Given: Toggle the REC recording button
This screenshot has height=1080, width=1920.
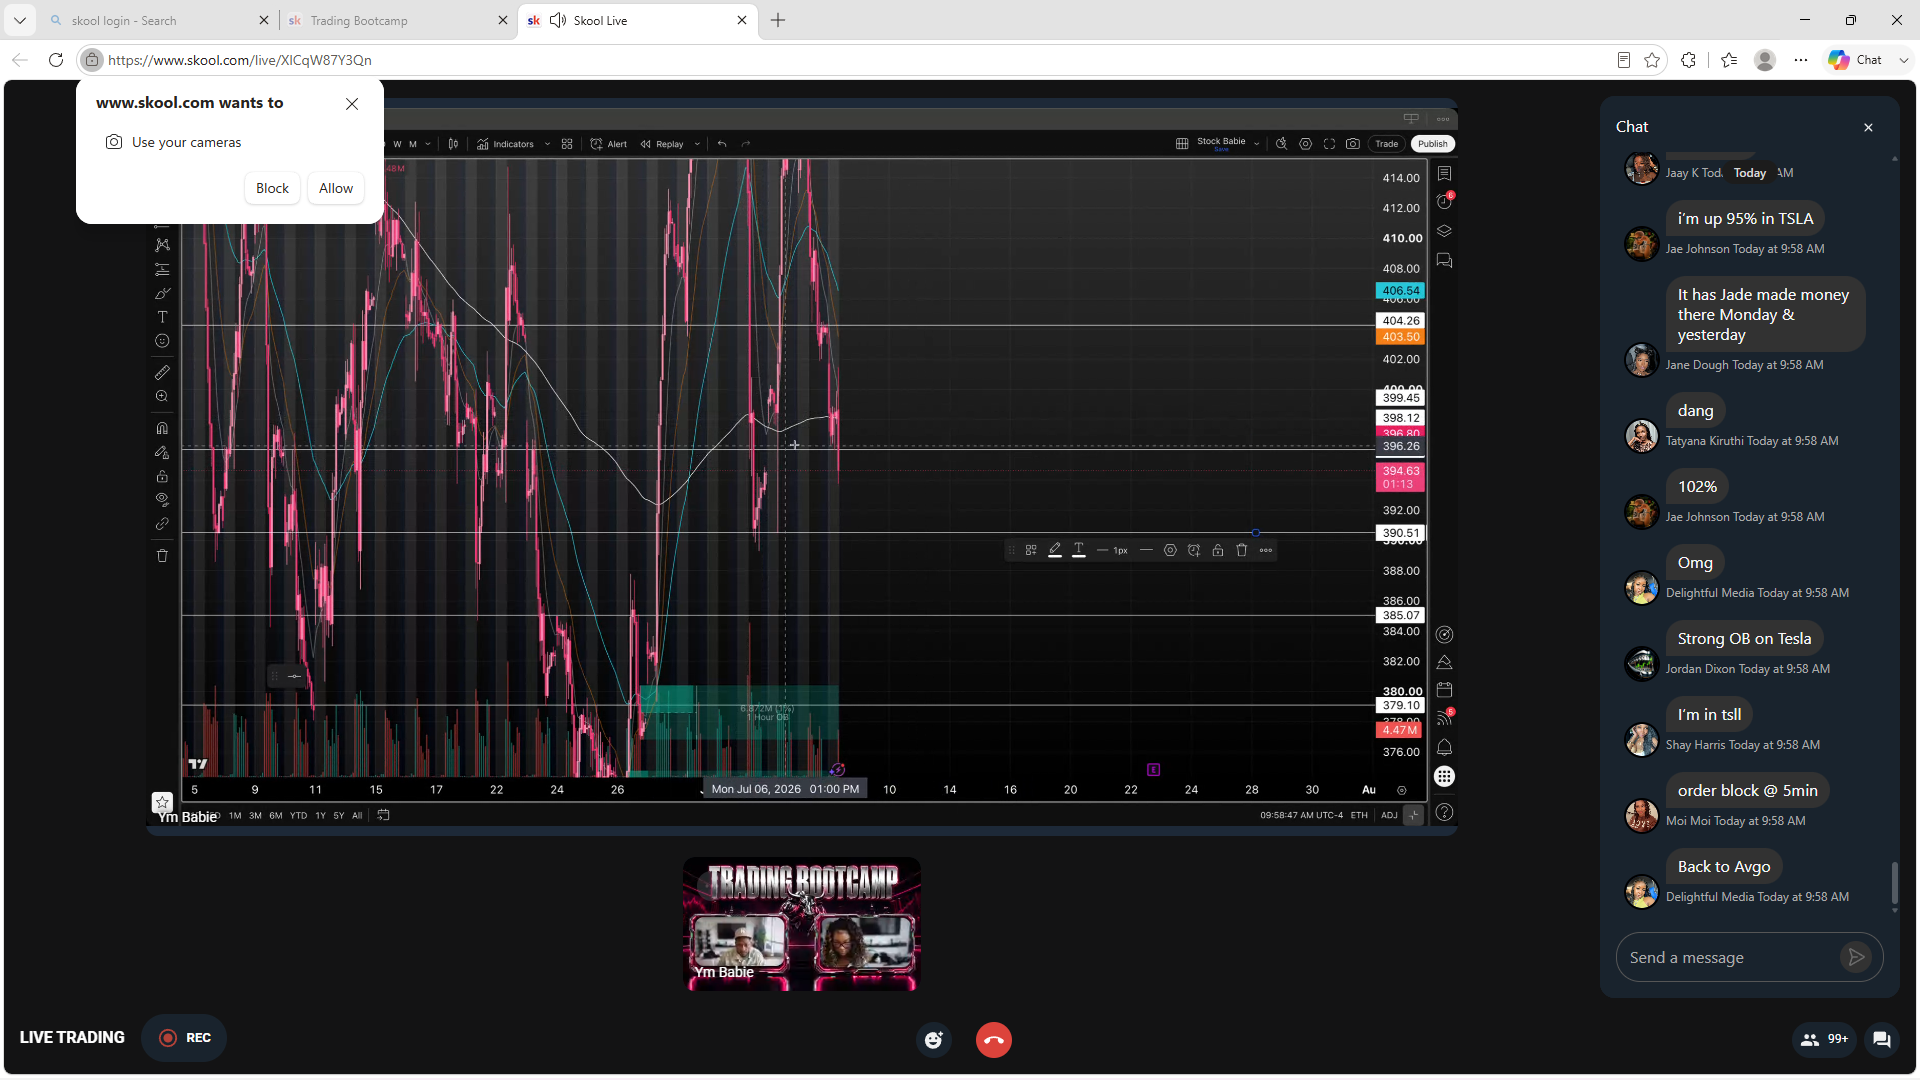Looking at the screenshot, I should tap(184, 1038).
